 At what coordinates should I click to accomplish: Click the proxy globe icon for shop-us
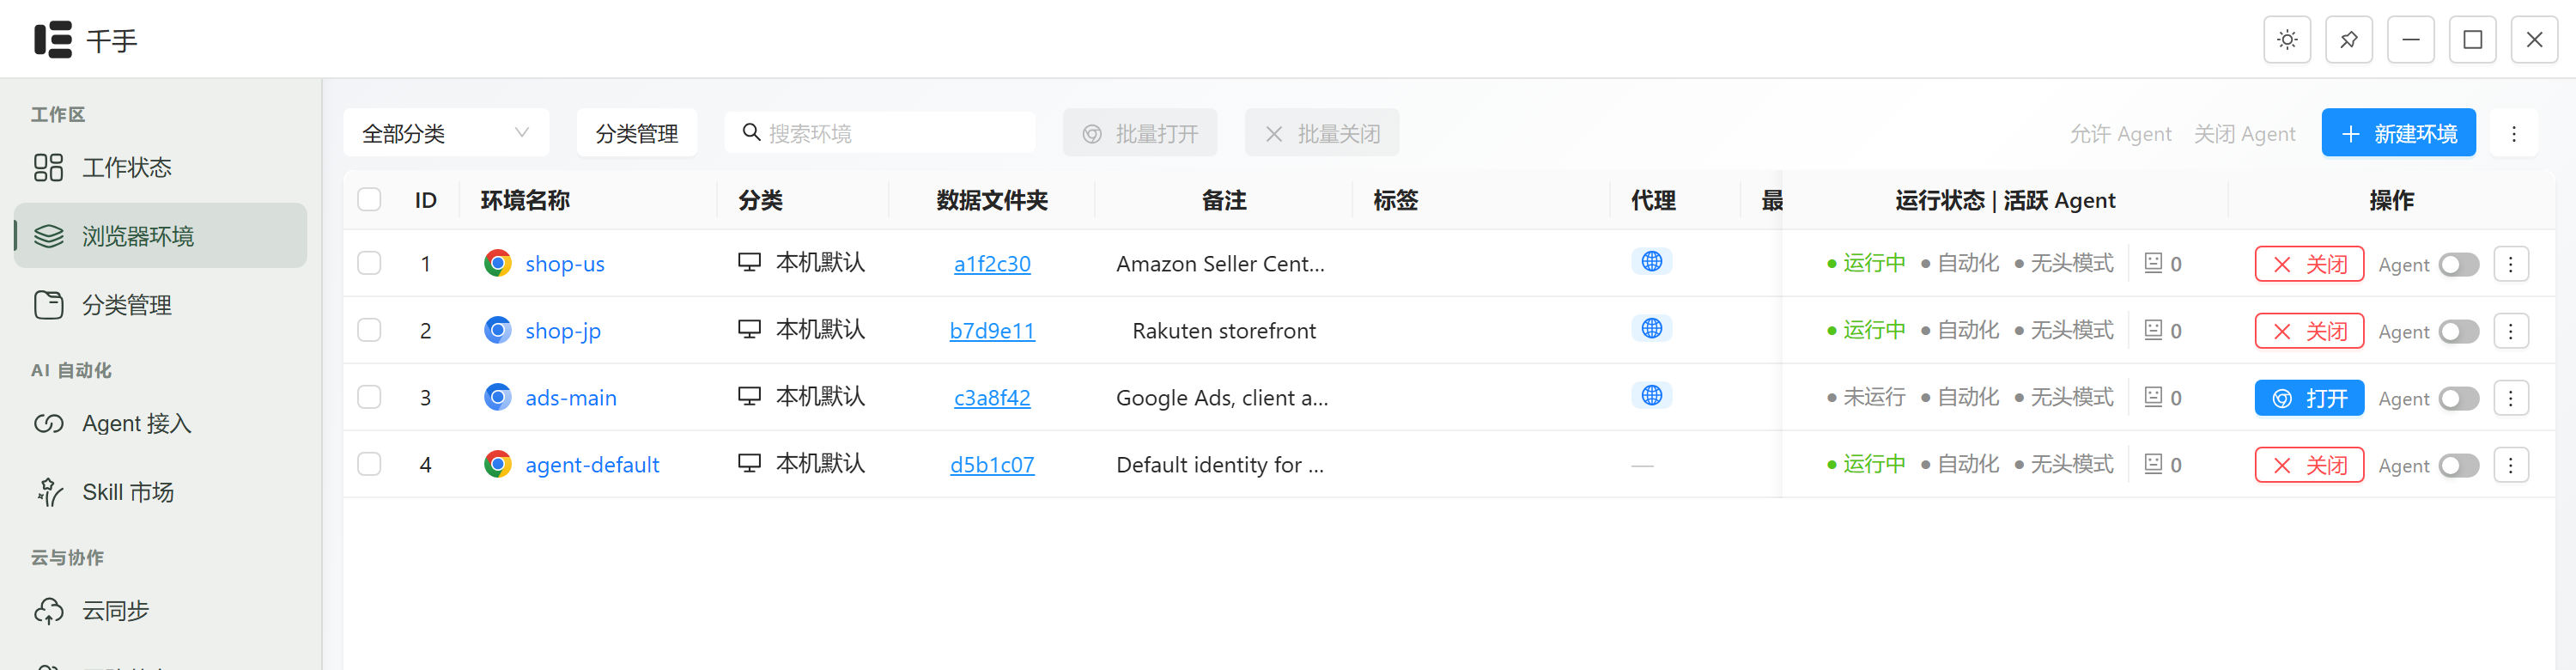pos(1651,261)
